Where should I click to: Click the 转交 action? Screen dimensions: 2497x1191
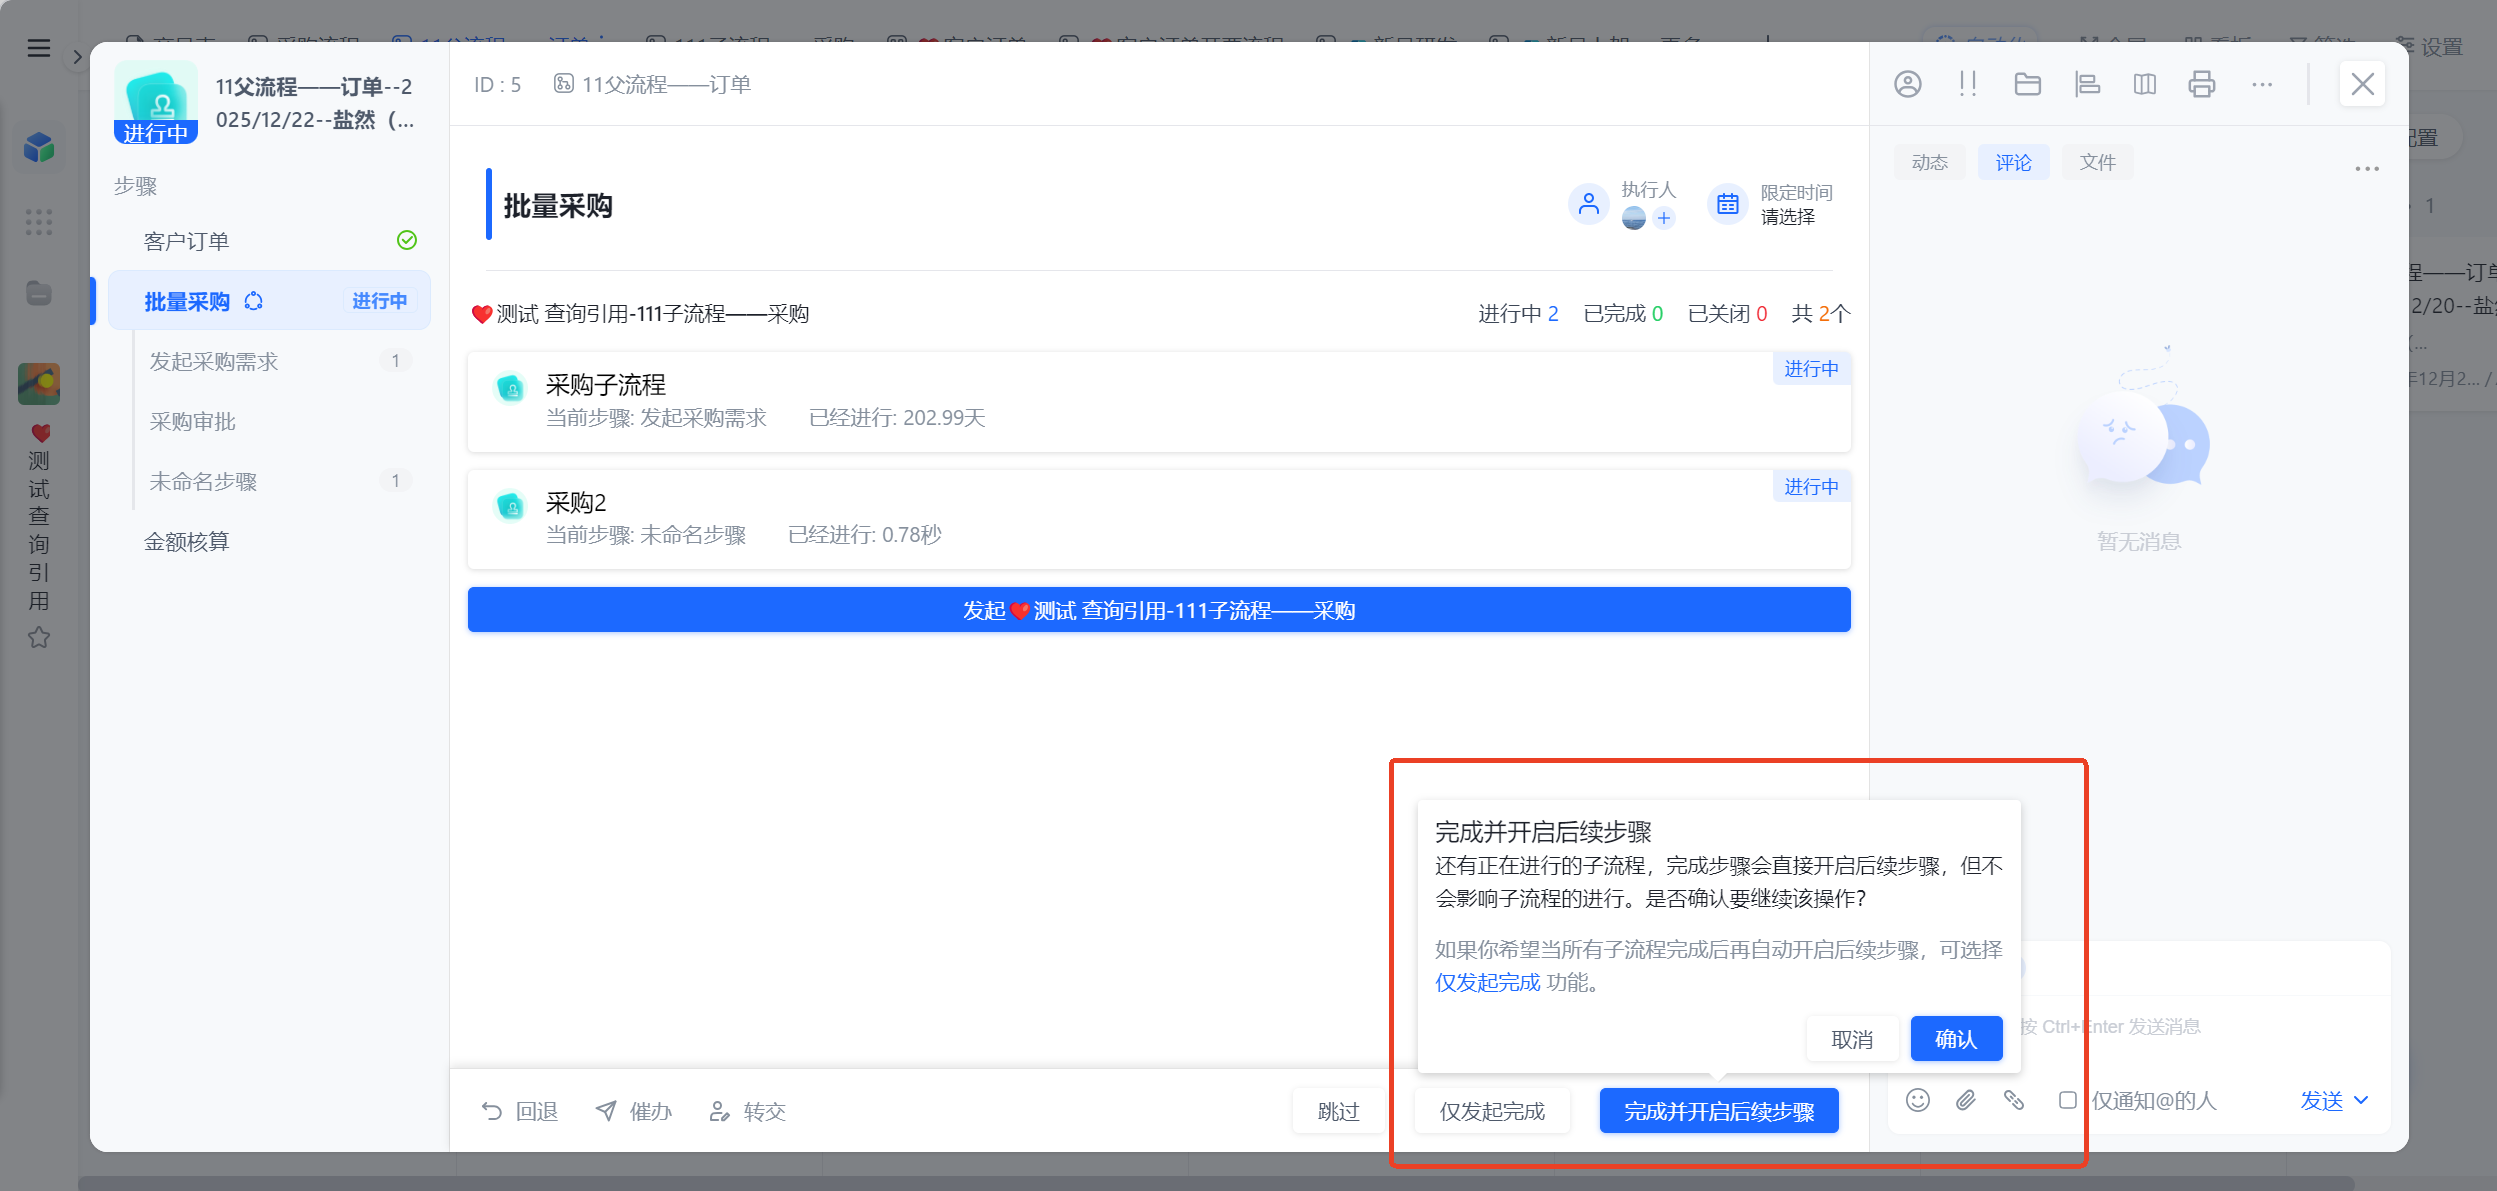pos(748,1111)
